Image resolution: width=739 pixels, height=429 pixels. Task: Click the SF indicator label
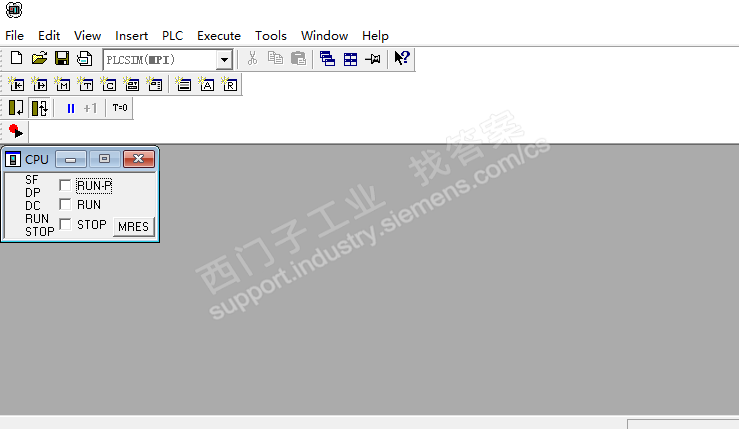[x=32, y=180]
